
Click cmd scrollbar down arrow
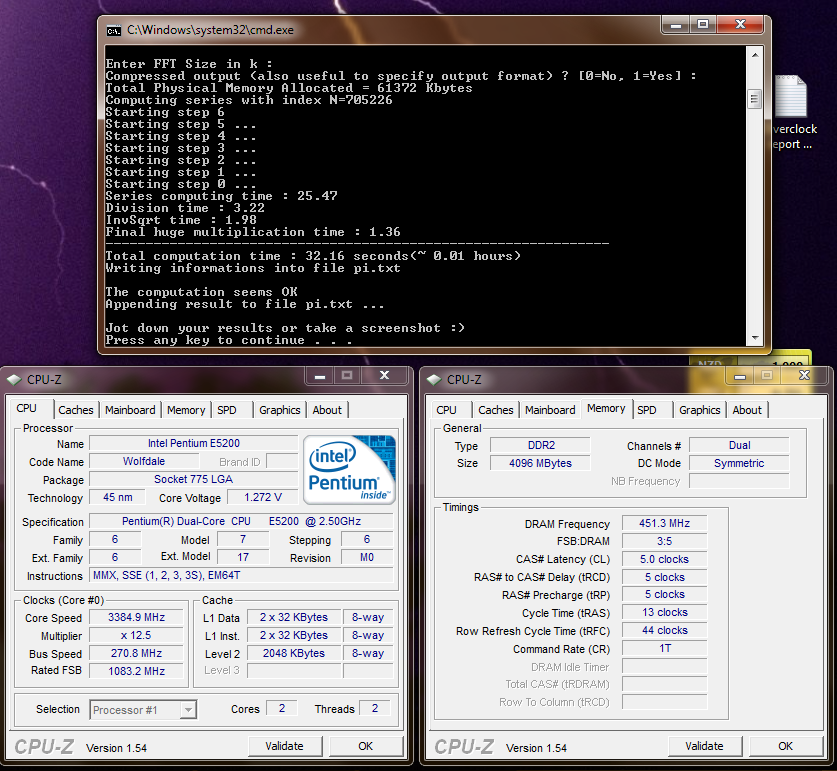[x=755, y=337]
